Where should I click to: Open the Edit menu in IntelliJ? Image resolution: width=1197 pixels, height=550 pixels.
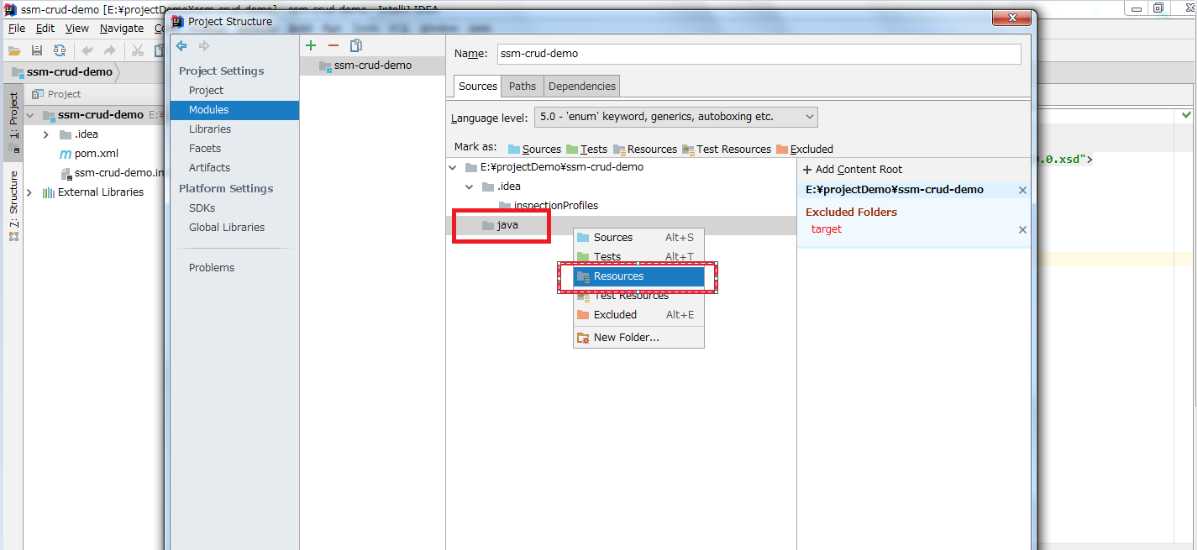[45, 28]
